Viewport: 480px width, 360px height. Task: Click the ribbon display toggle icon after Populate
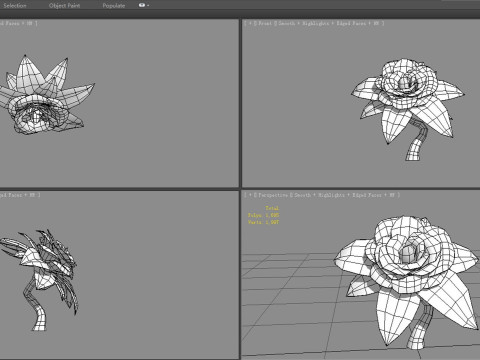coord(142,5)
